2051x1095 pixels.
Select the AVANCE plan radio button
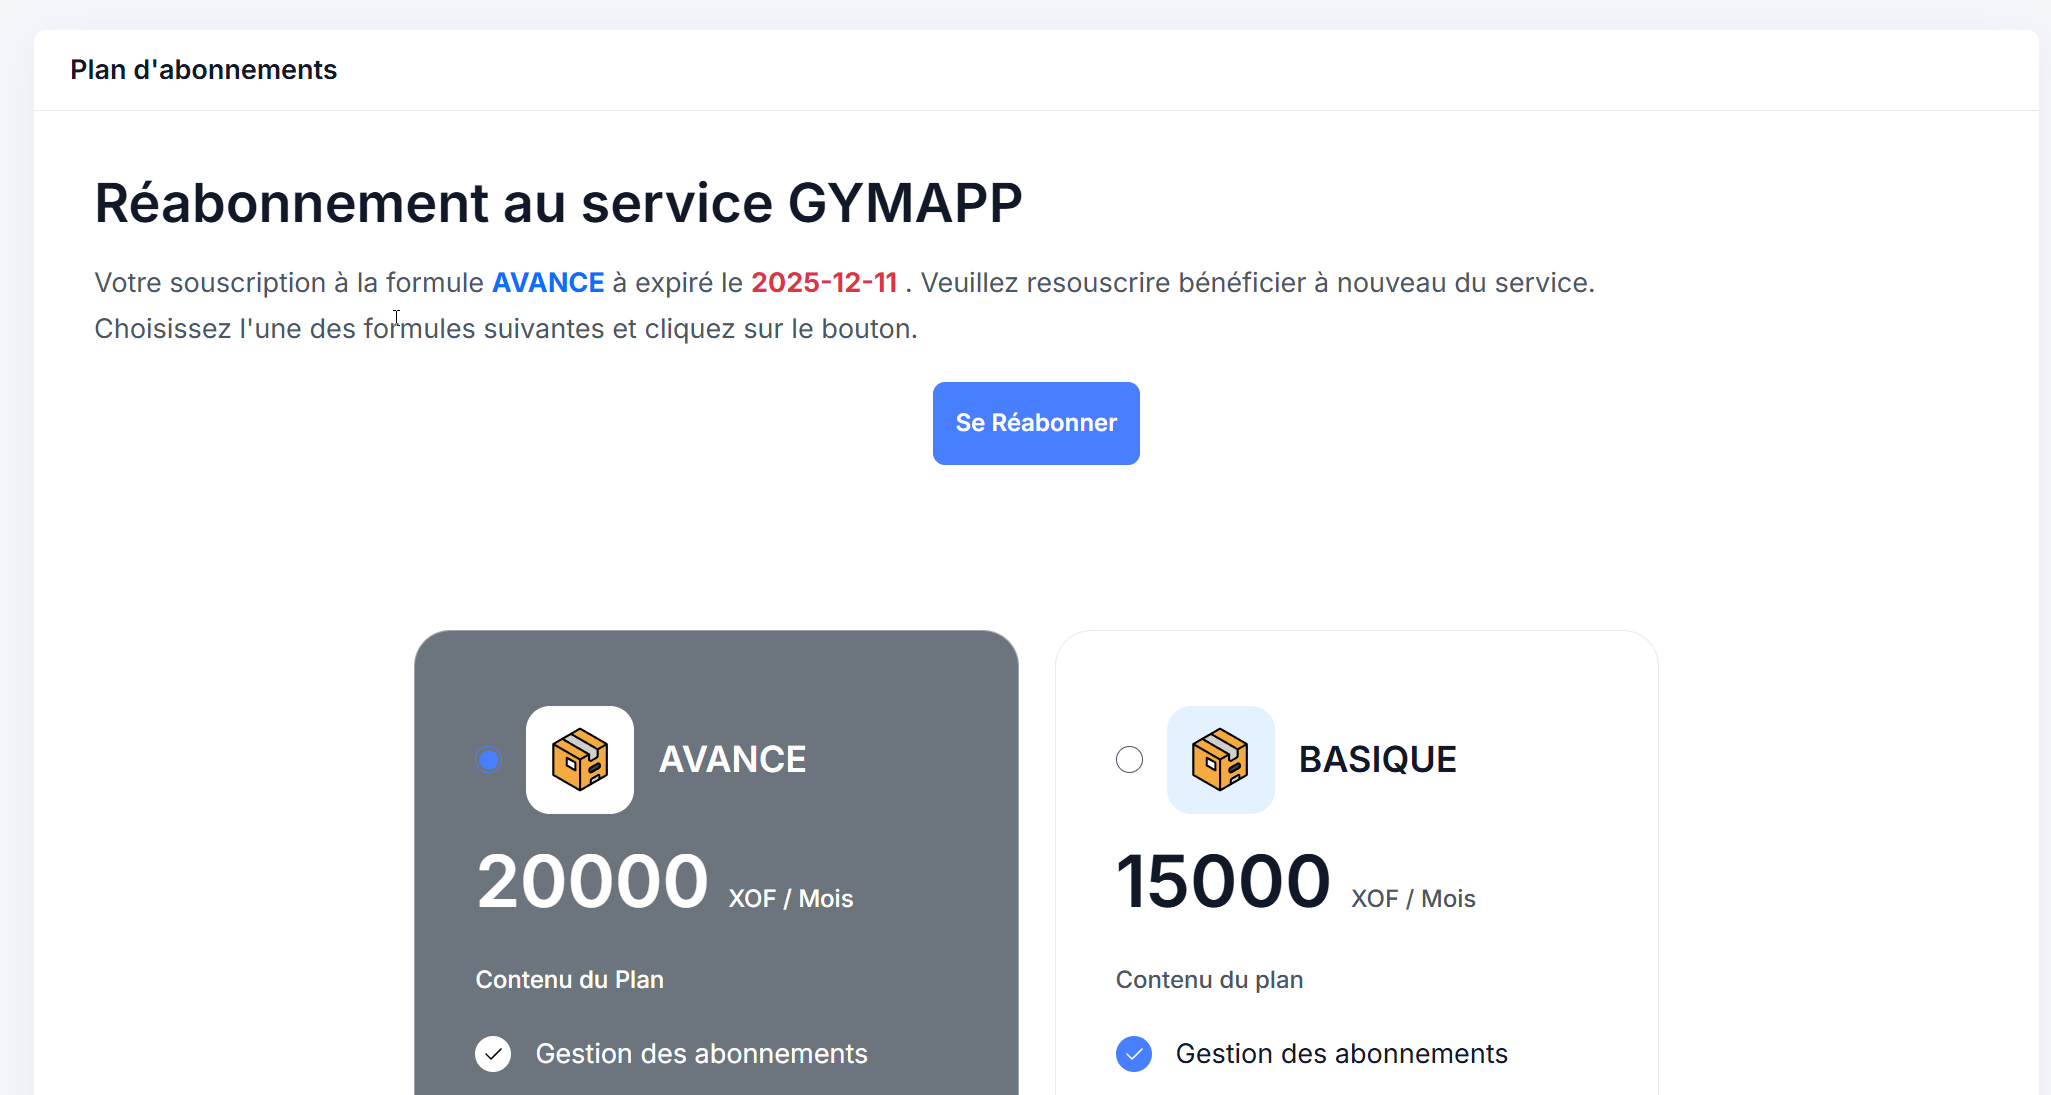pyautogui.click(x=489, y=760)
